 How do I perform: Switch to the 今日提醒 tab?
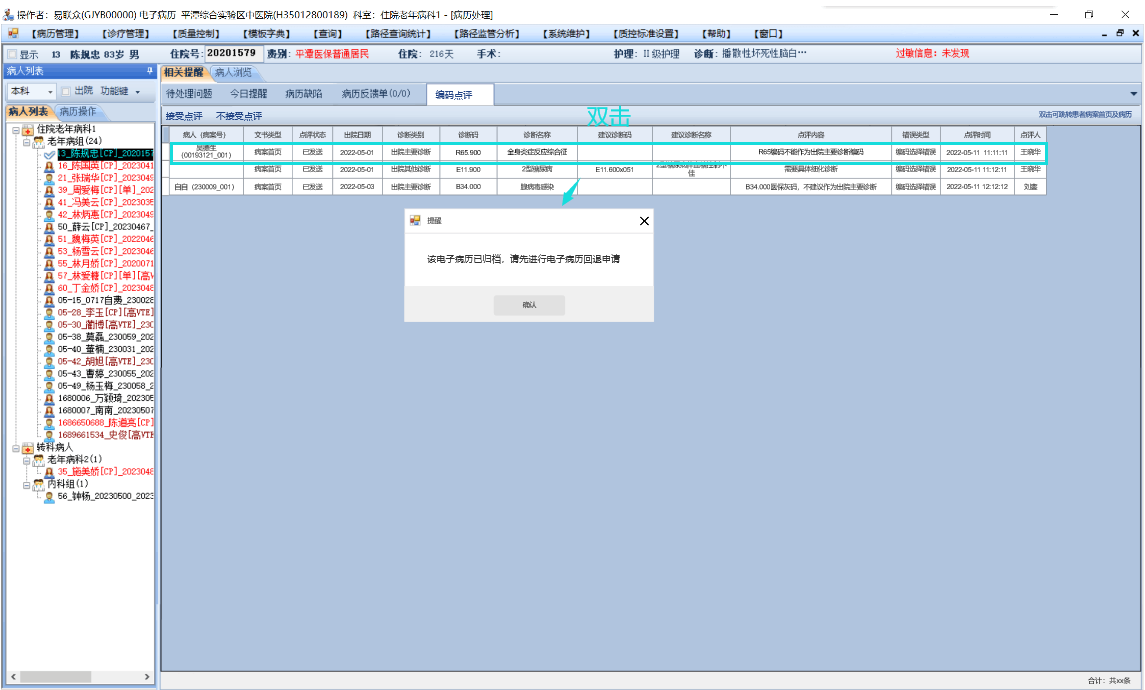(x=248, y=93)
